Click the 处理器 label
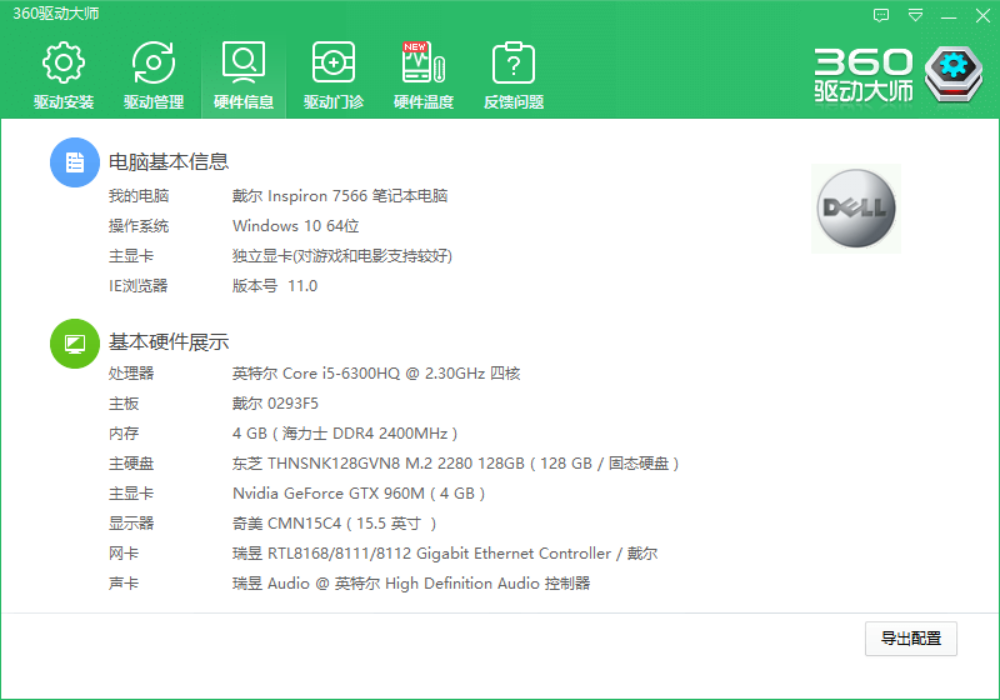The image size is (1000, 700). 131,373
